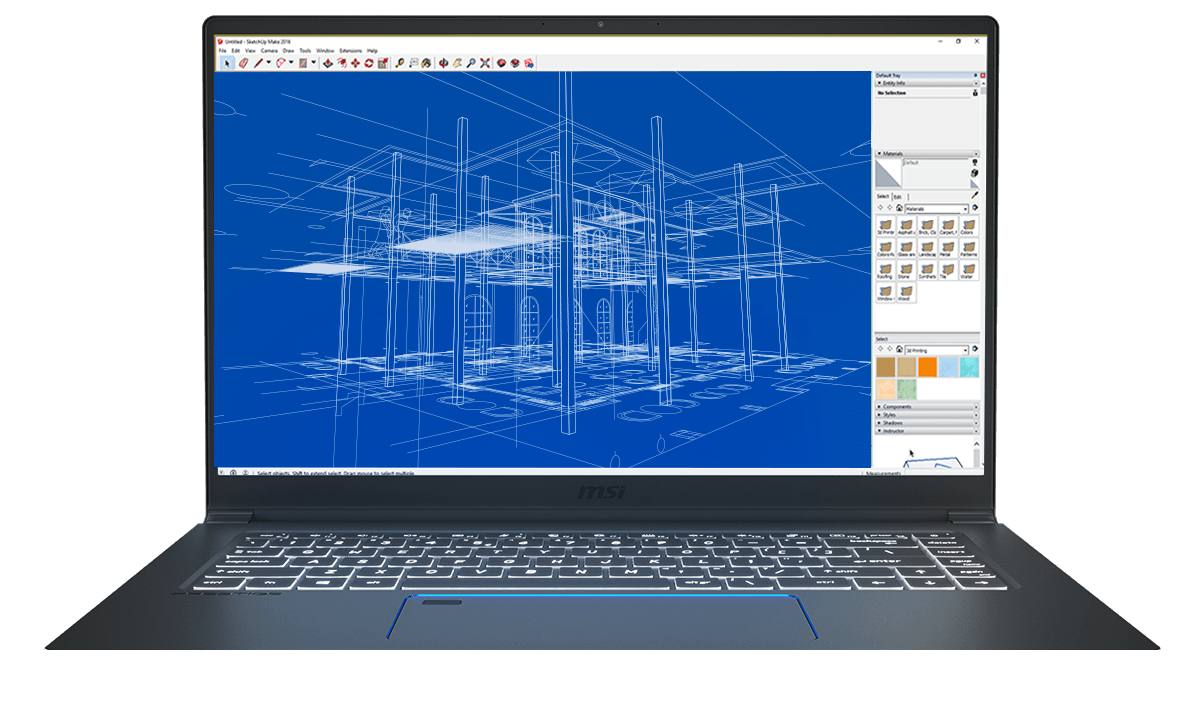
Task: Open the Materials library dropdown
Action: point(965,208)
